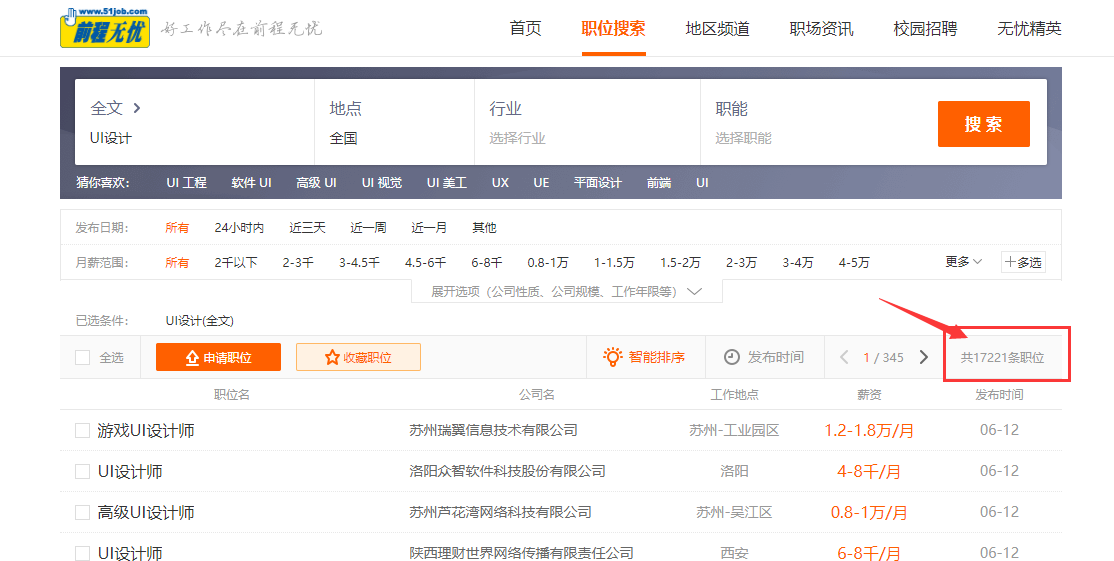Click the +多选 multi-select button
This screenshot has width=1114, height=561.
(x=1023, y=262)
